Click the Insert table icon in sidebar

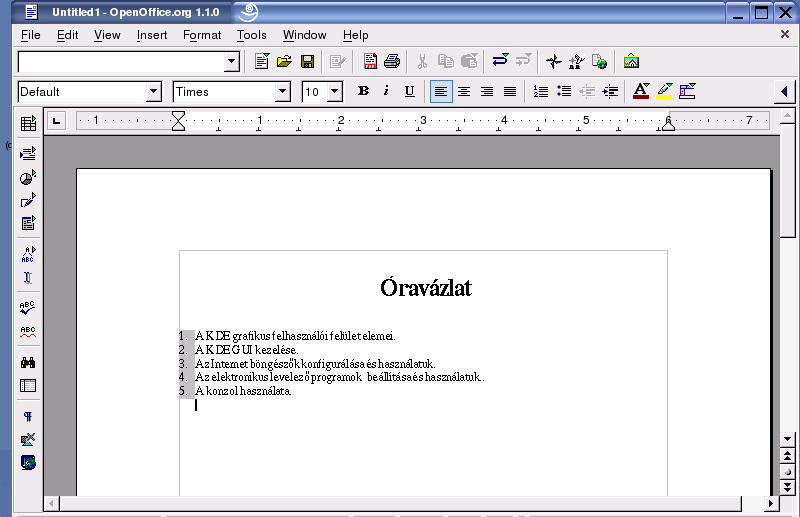click(28, 123)
